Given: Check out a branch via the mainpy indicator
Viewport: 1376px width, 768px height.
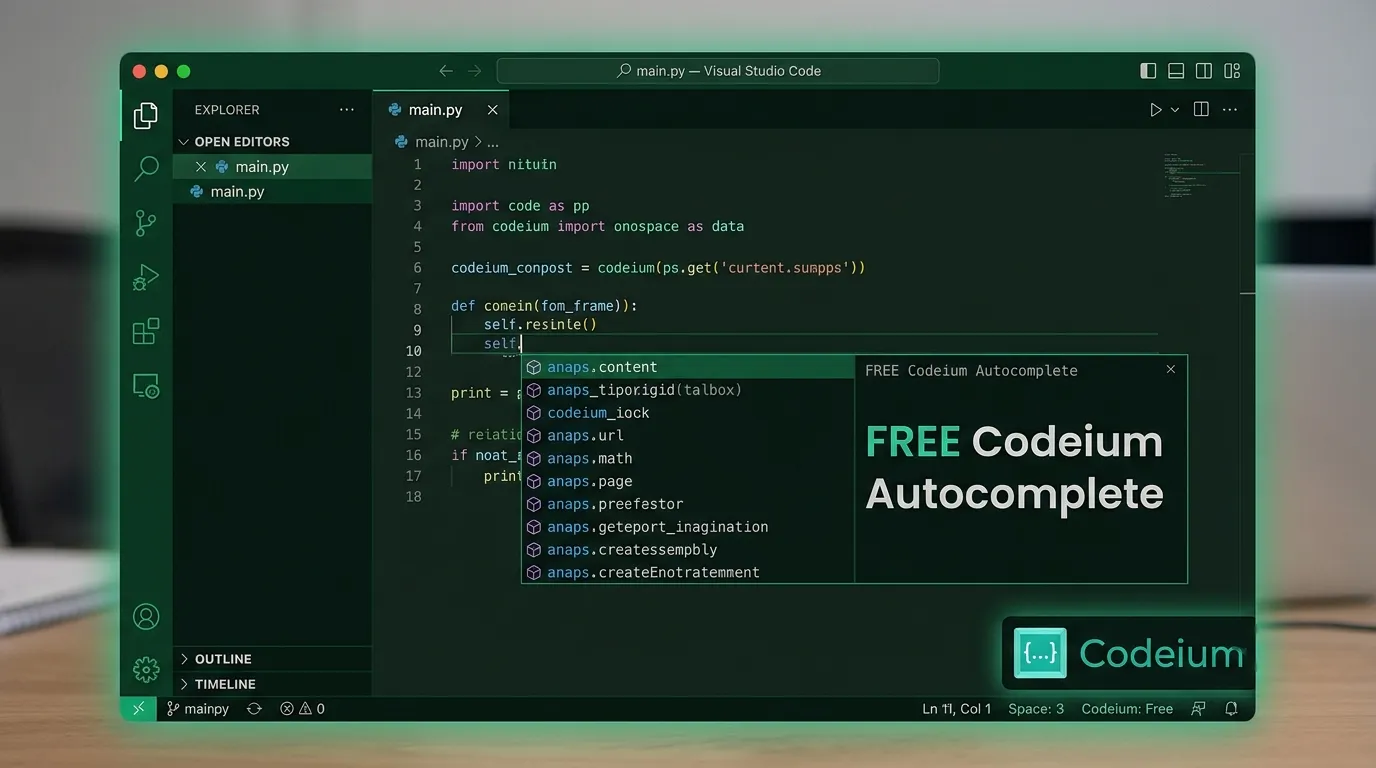Looking at the screenshot, I should point(198,709).
